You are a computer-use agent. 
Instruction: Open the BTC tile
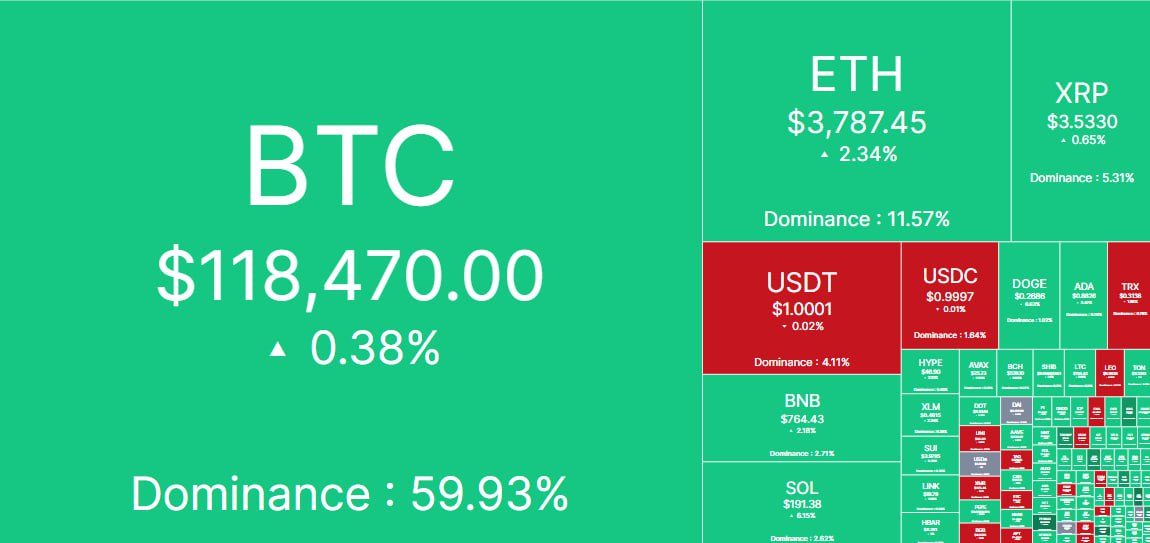351,272
